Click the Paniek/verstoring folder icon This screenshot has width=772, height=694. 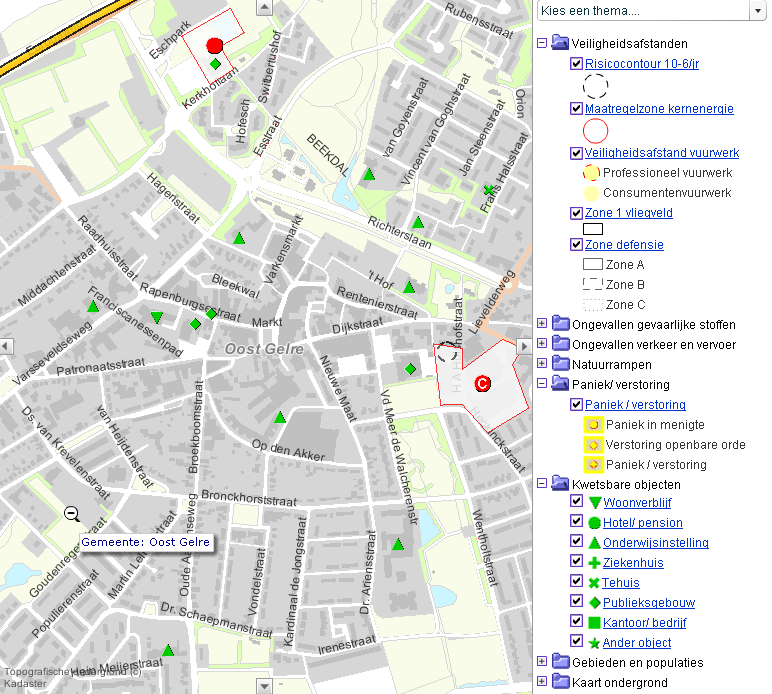tap(560, 383)
